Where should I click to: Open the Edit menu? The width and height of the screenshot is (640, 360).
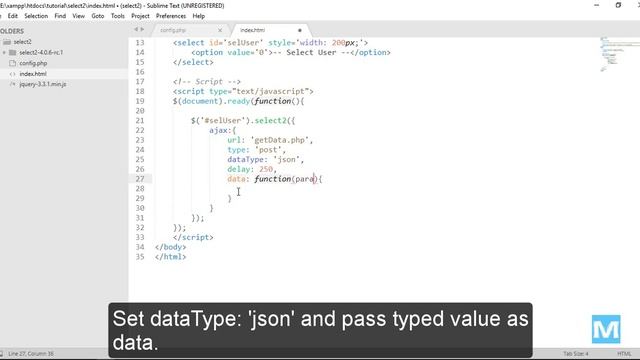pos(13,16)
